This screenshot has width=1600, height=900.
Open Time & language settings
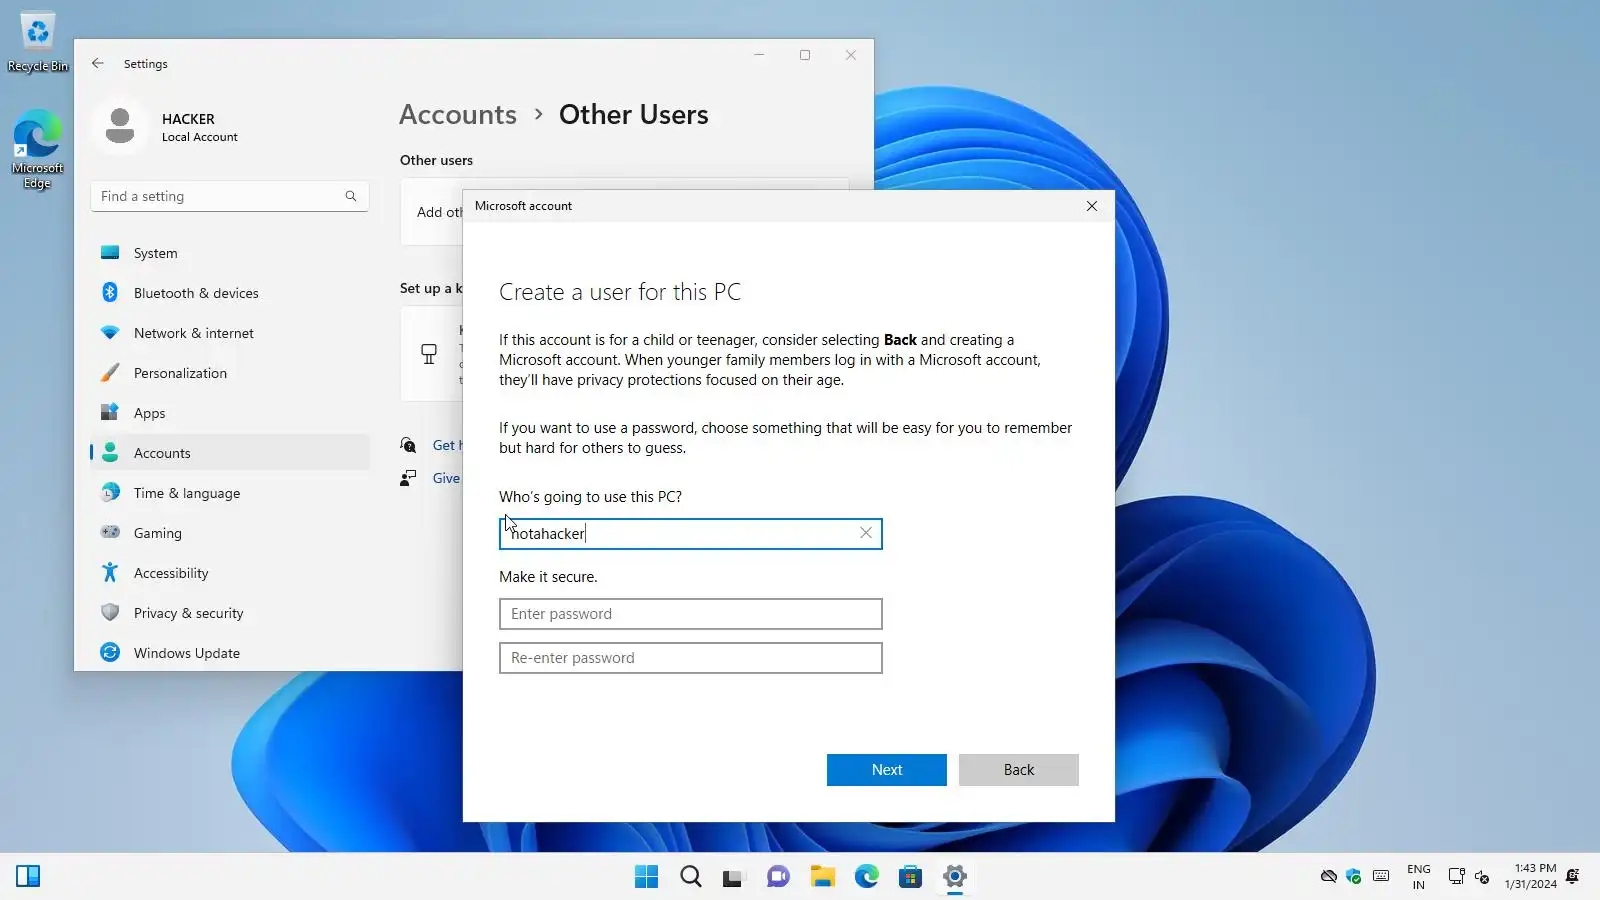click(x=230, y=493)
